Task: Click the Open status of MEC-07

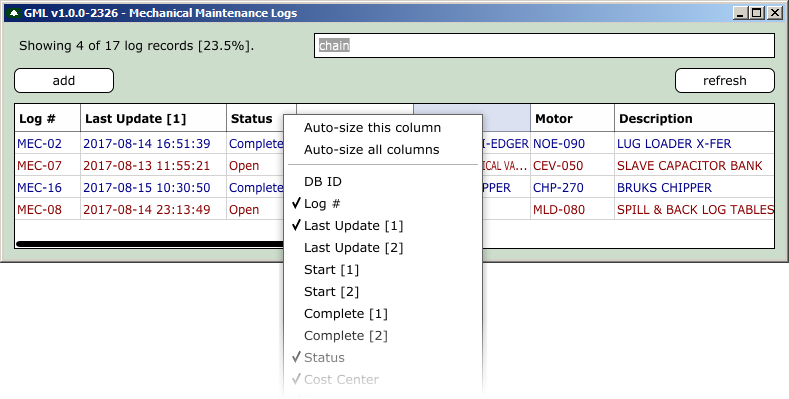Action: click(x=244, y=166)
